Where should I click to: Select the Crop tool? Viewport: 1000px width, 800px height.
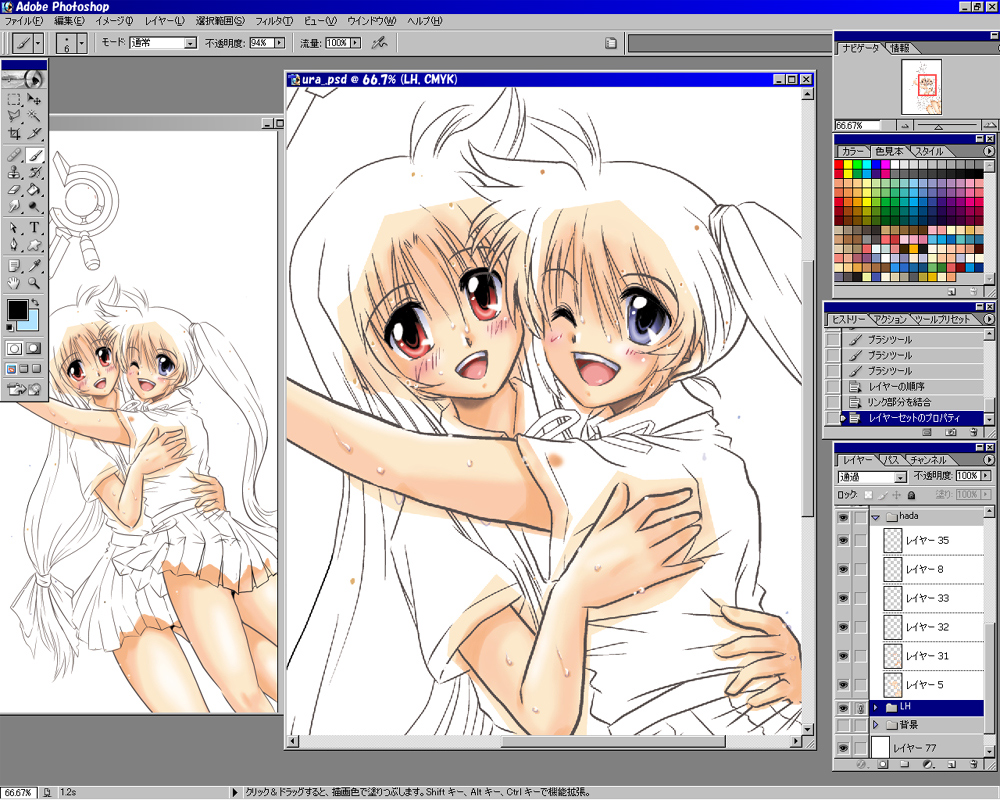tap(14, 133)
